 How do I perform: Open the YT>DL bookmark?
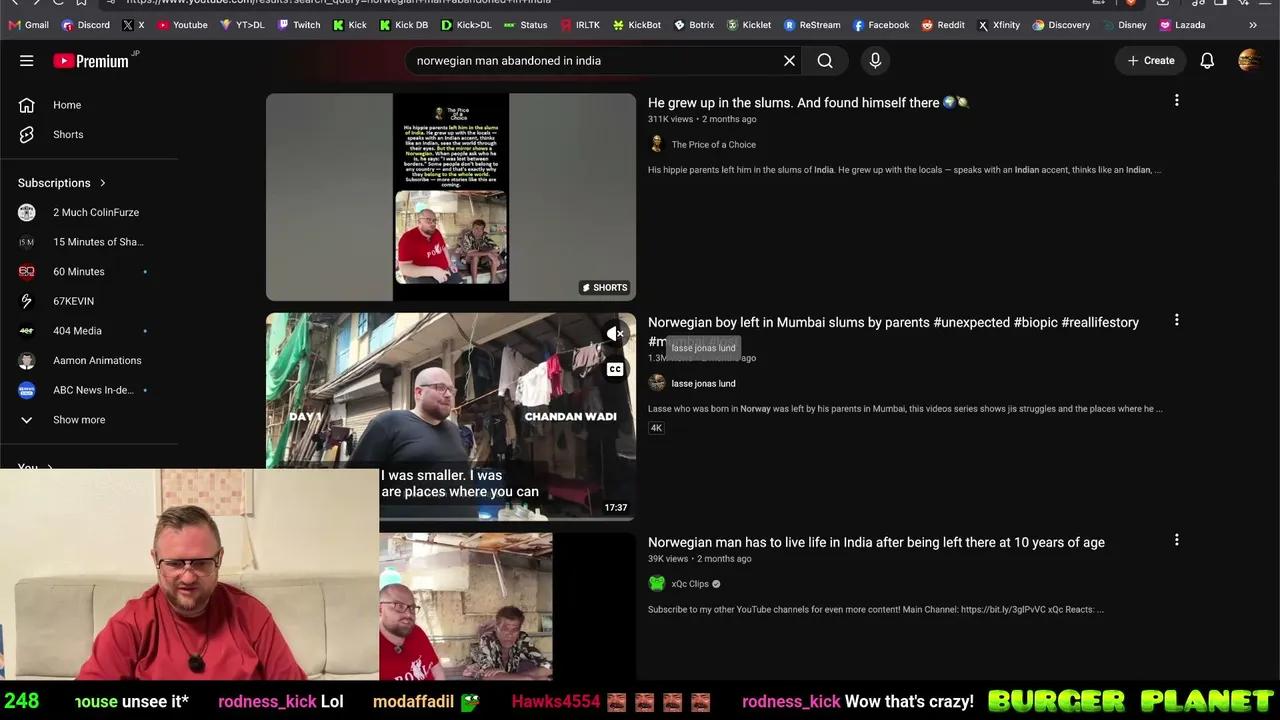(x=242, y=25)
